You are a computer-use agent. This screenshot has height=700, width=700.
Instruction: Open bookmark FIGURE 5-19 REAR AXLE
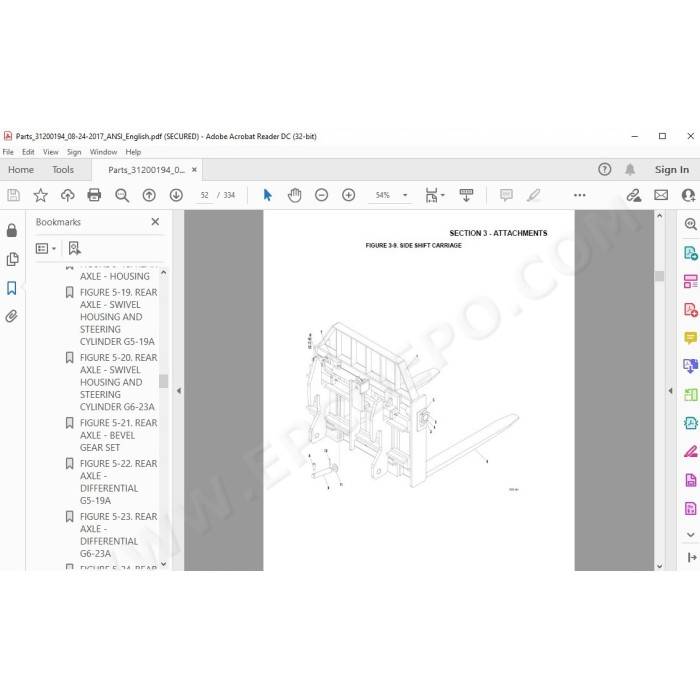118,317
